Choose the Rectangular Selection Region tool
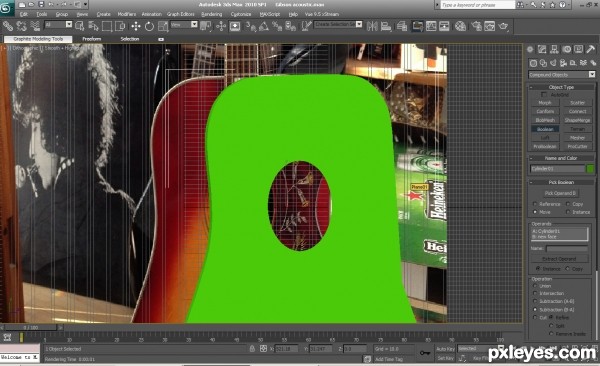 (x=107, y=26)
